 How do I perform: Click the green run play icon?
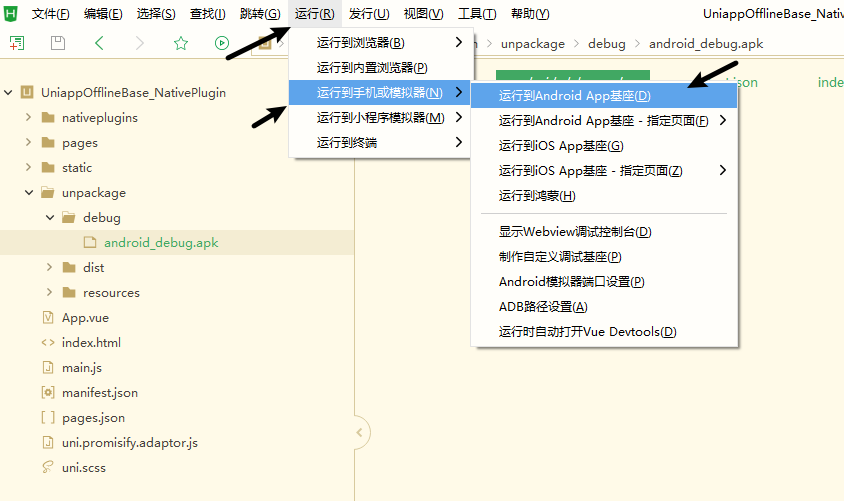[x=222, y=43]
